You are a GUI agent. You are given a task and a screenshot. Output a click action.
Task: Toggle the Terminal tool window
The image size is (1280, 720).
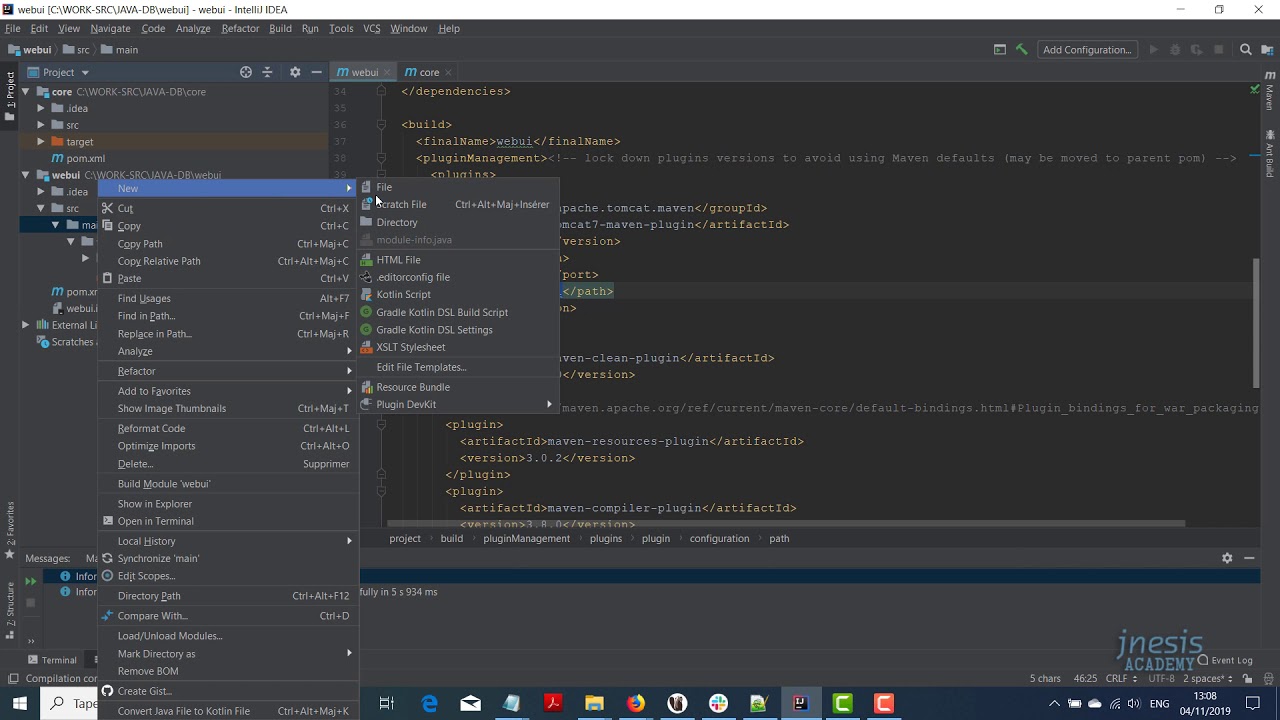52,660
